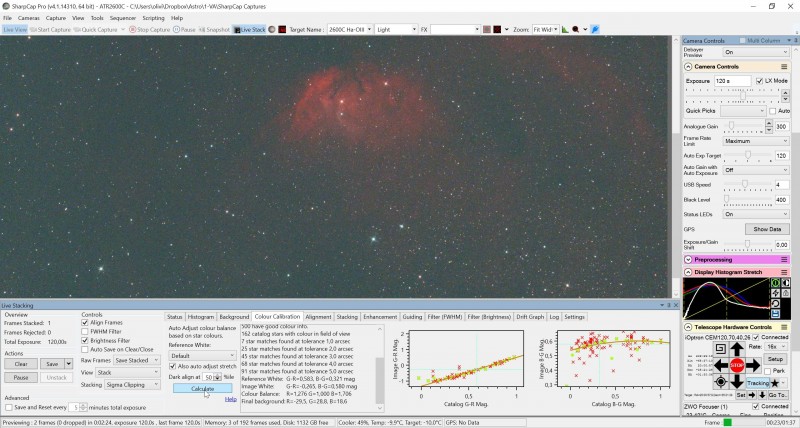
Task: Click the lightning auto-stretch icon
Action: (775, 293)
